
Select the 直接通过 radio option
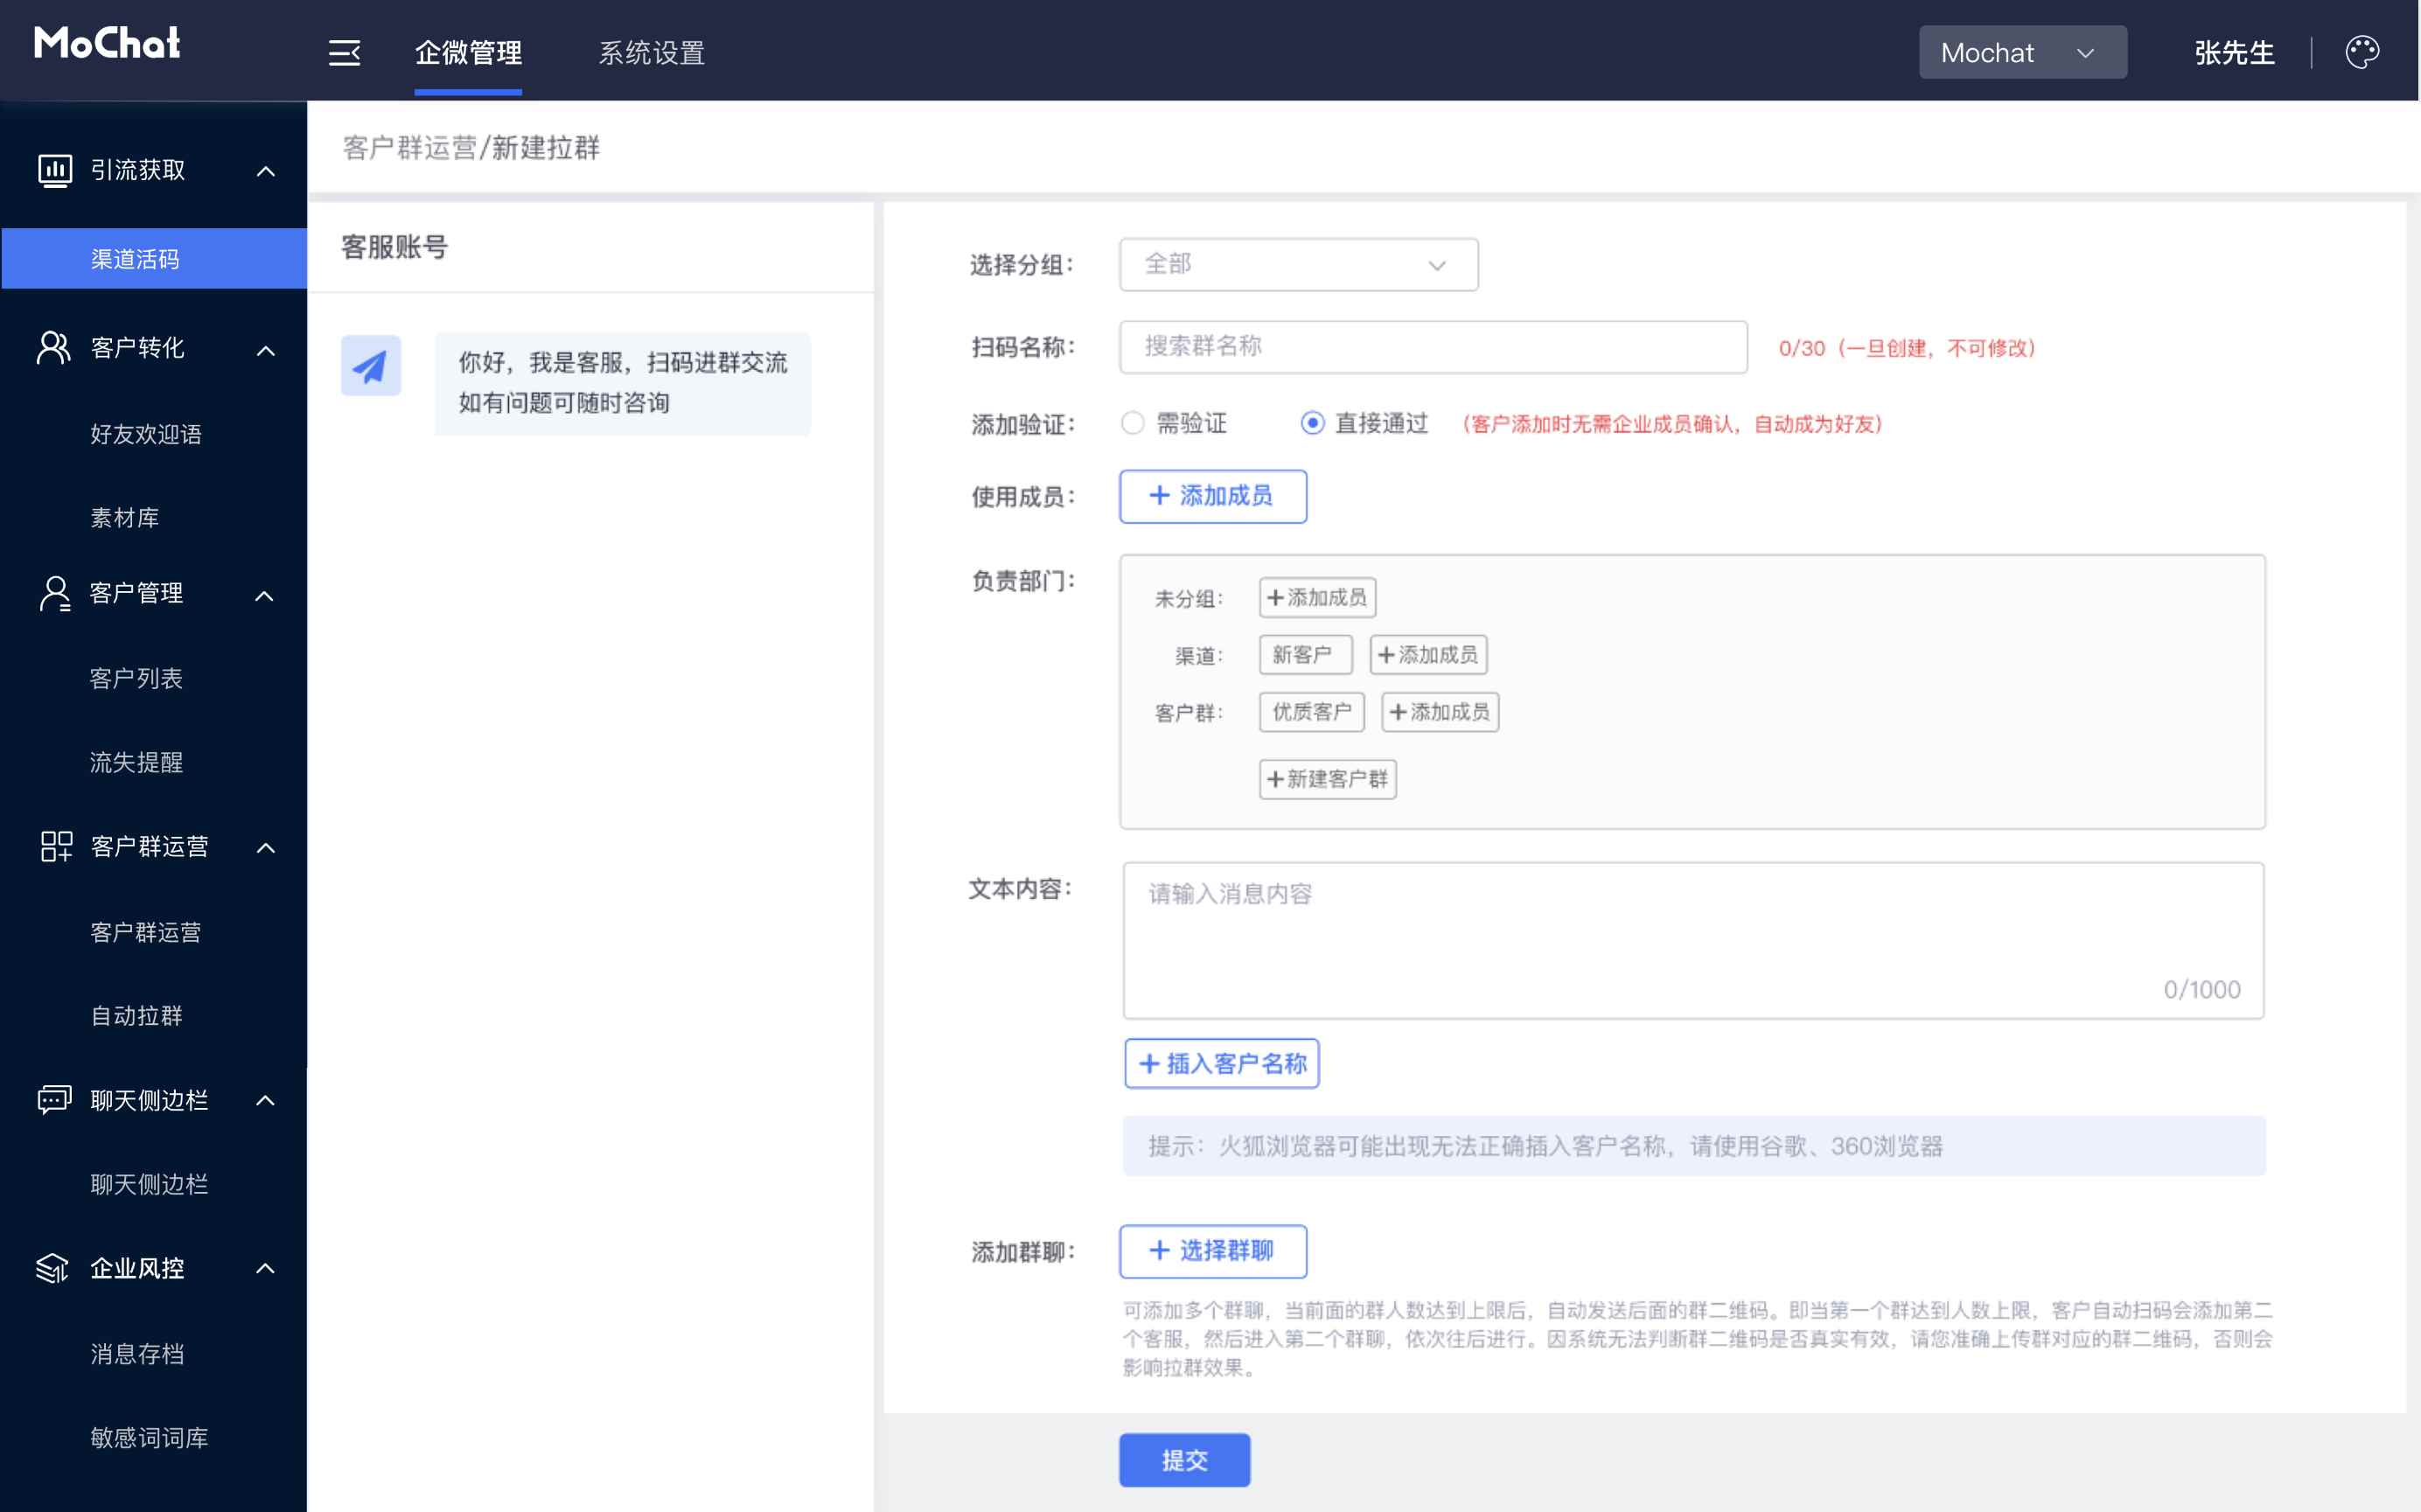[x=1312, y=423]
